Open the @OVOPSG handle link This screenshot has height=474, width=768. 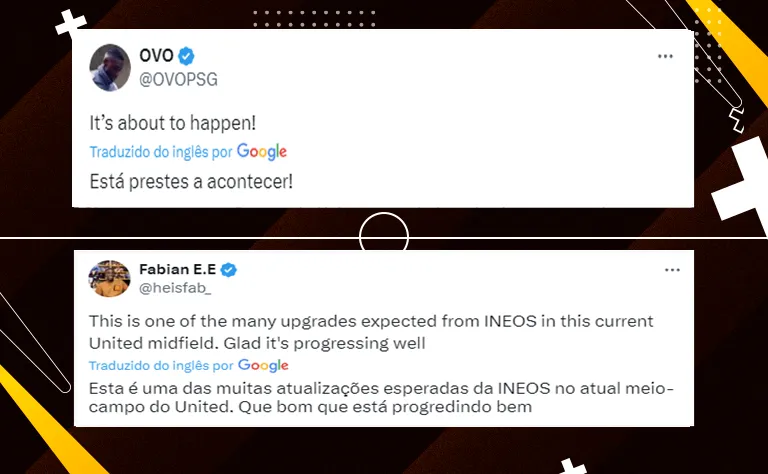click(x=178, y=79)
